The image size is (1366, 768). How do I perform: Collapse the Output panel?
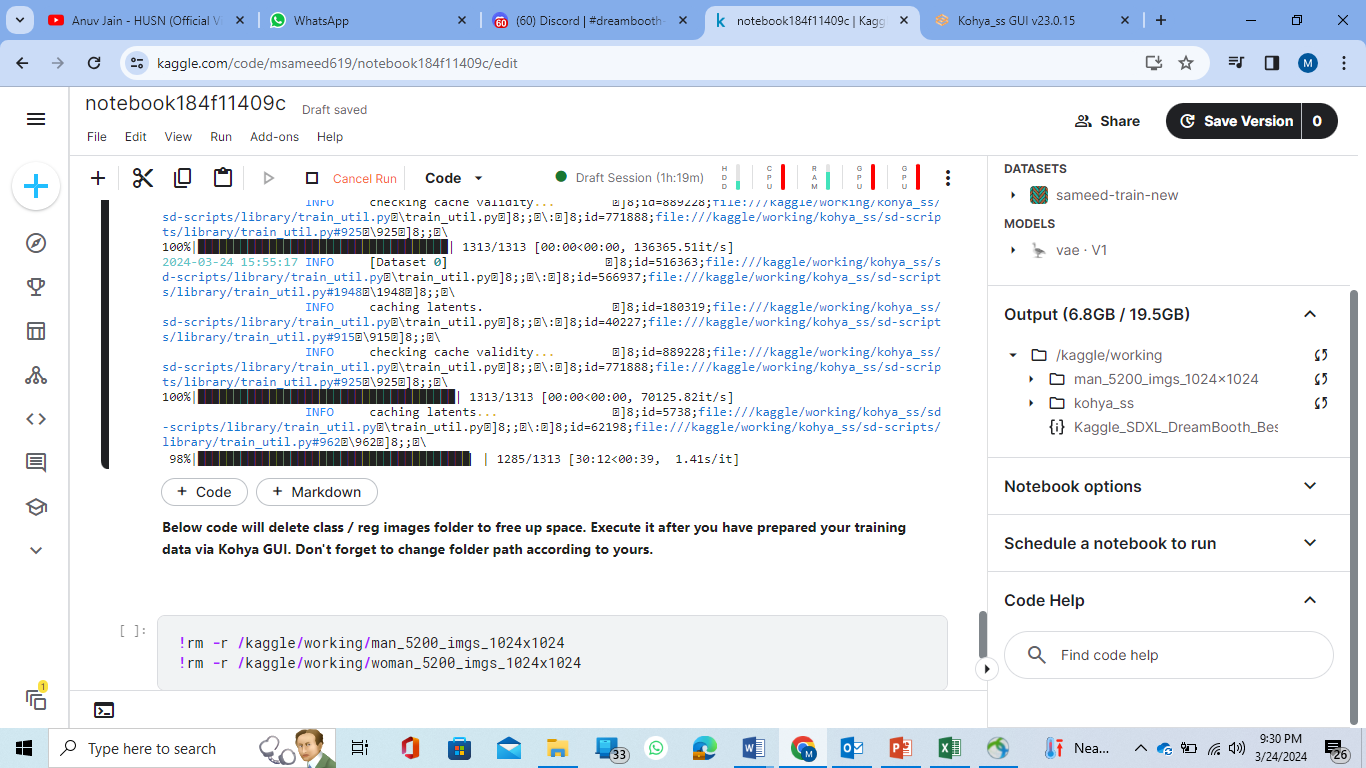point(1310,313)
